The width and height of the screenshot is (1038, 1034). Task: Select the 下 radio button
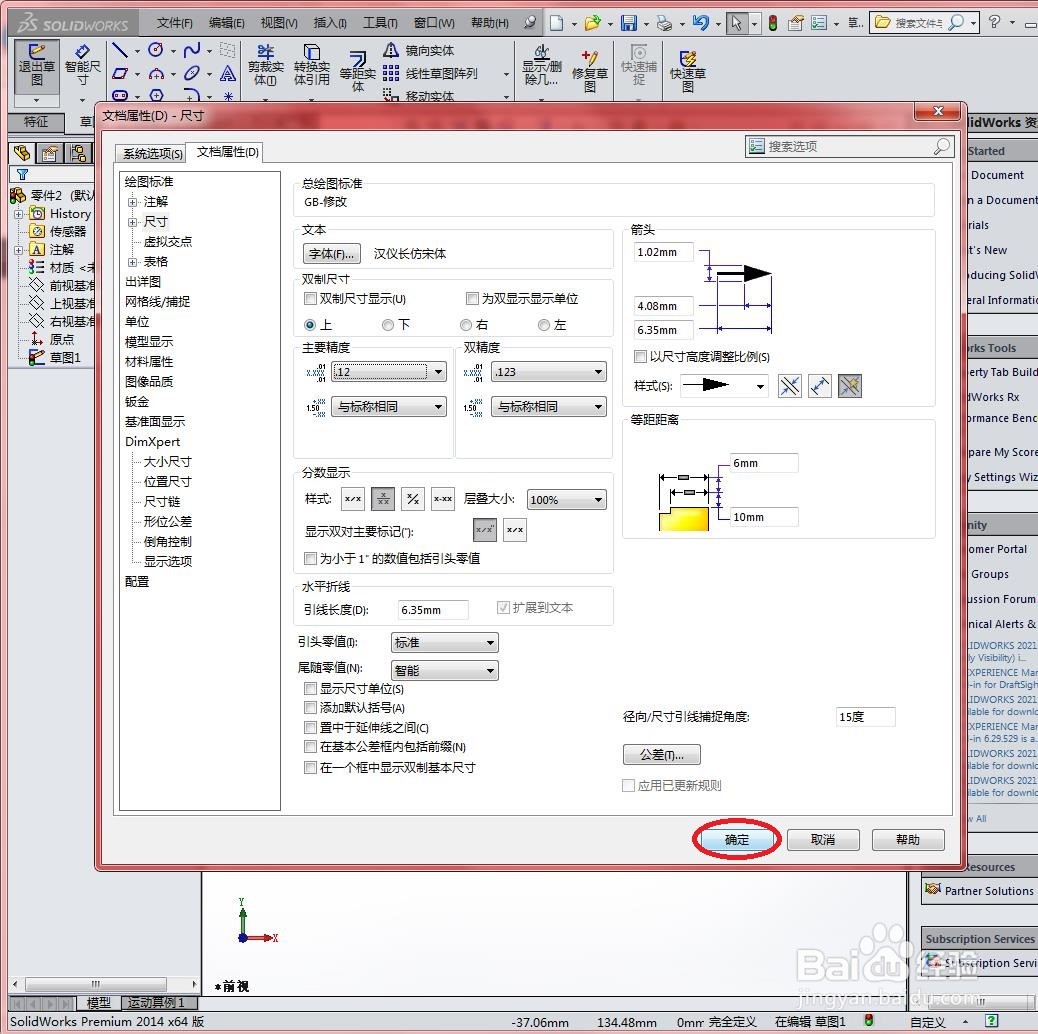pos(388,325)
